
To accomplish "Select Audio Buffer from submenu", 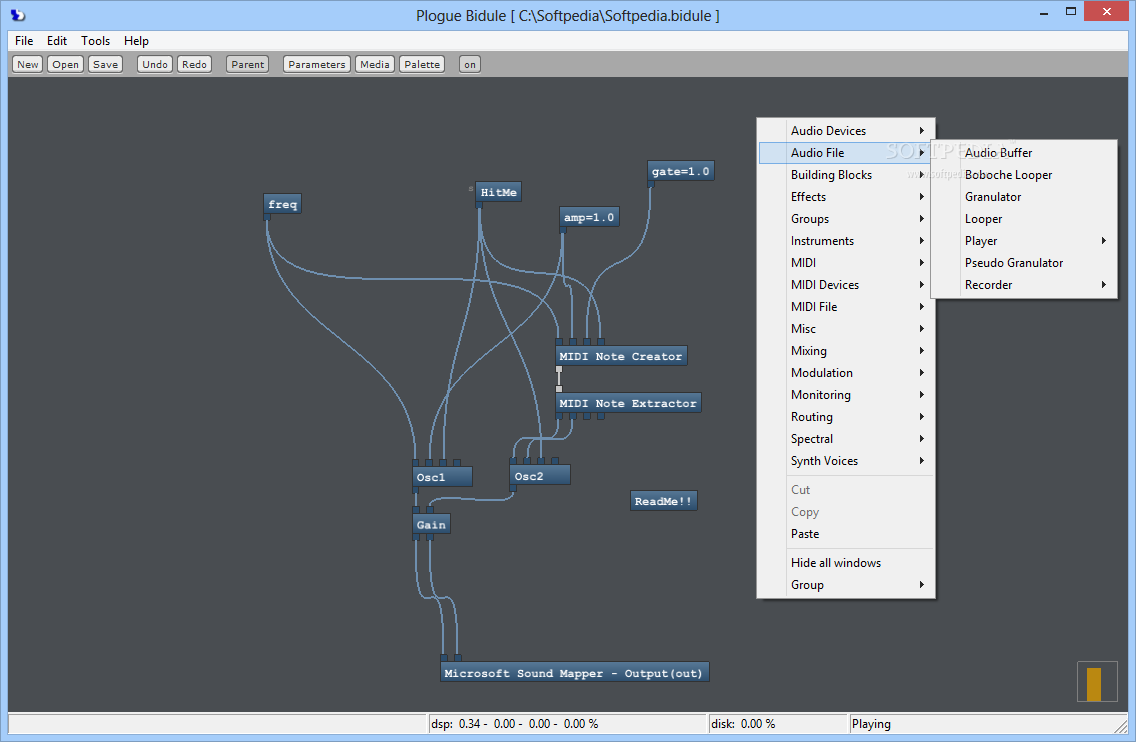I will point(1024,153).
